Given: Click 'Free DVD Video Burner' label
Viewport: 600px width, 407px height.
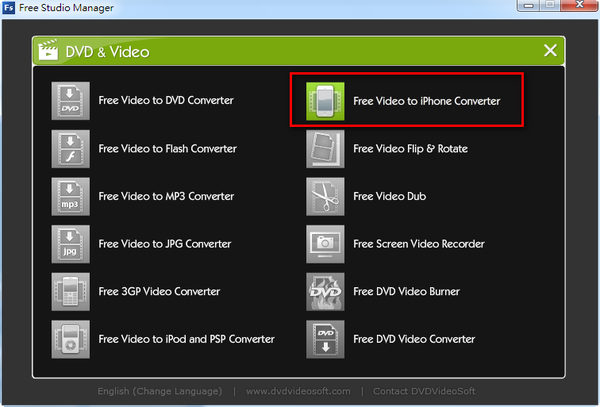Looking at the screenshot, I should pyautogui.click(x=406, y=291).
